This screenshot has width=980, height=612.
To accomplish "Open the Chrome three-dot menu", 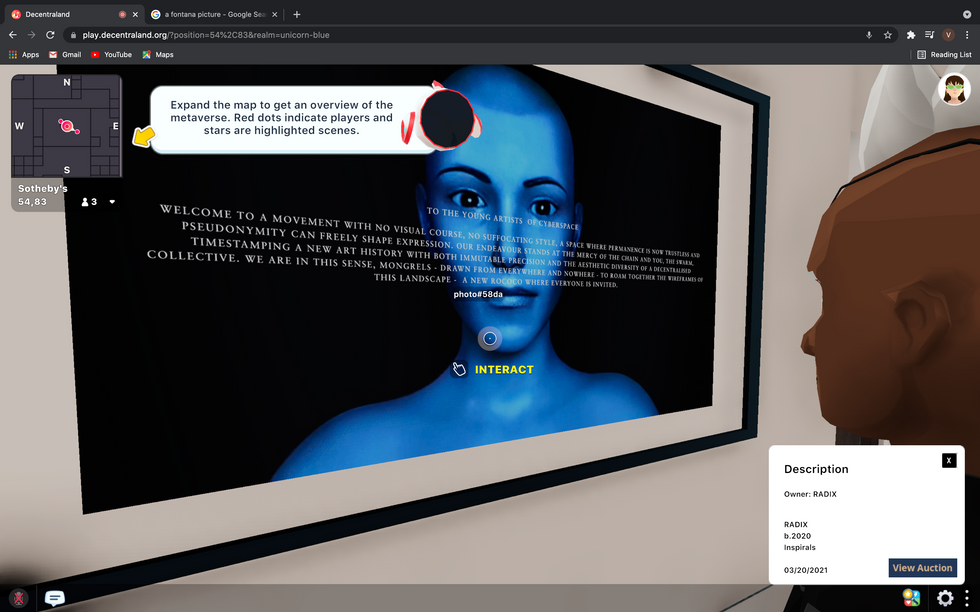I will pos(967,35).
